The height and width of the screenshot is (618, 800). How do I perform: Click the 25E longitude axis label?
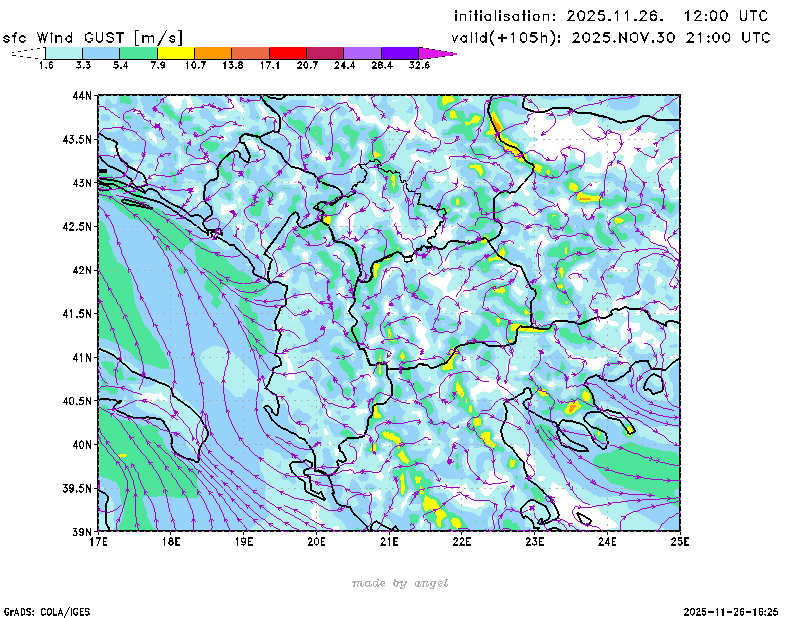click(680, 542)
